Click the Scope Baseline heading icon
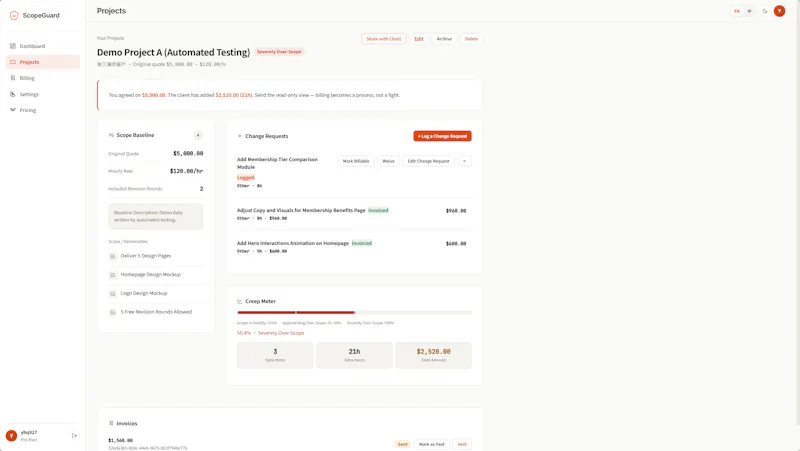 [111, 135]
